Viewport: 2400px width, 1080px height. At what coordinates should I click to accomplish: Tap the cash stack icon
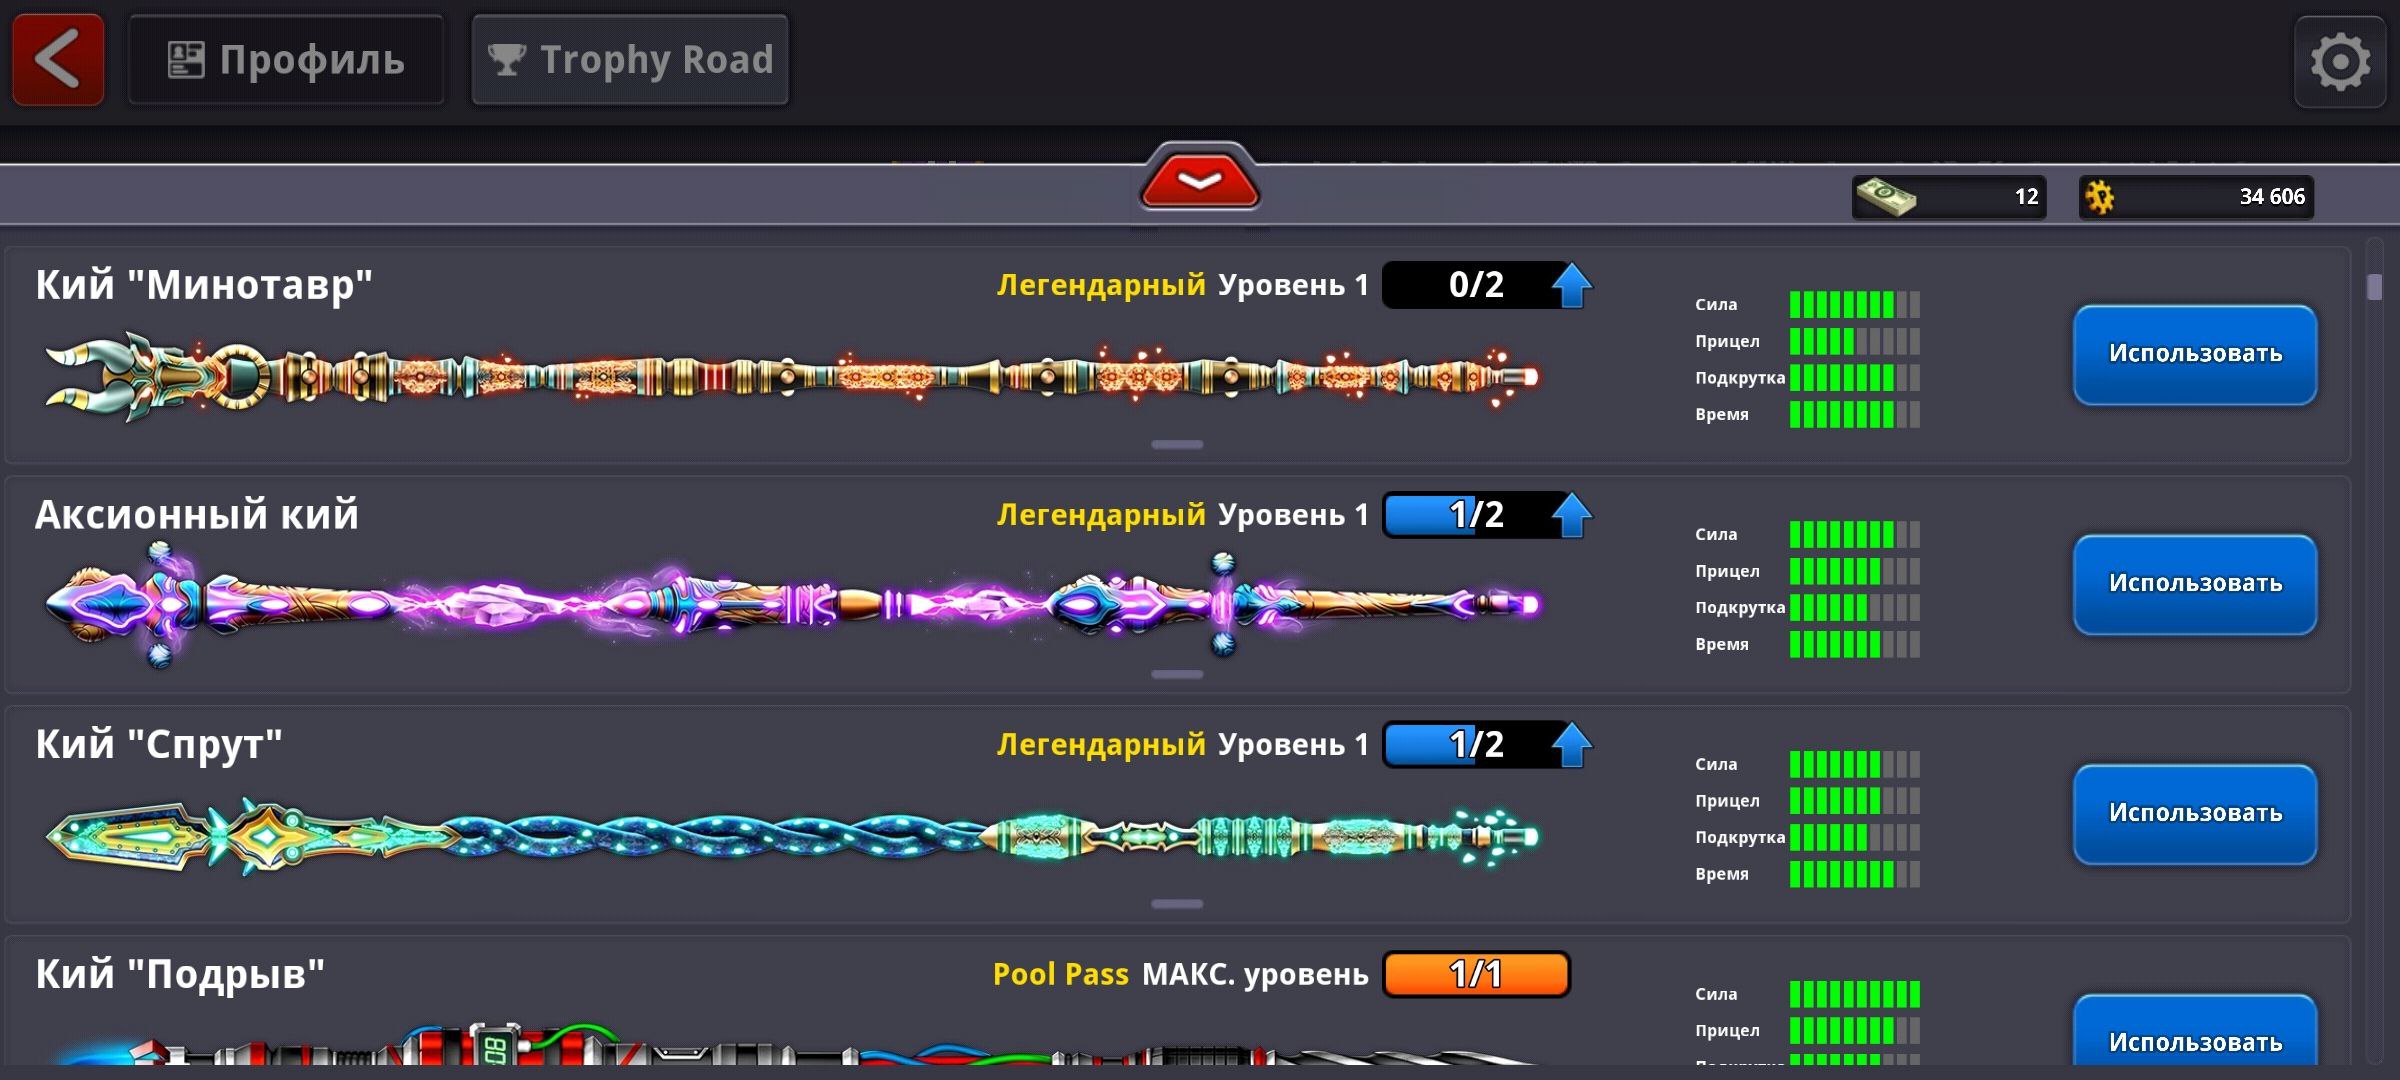tap(1886, 196)
